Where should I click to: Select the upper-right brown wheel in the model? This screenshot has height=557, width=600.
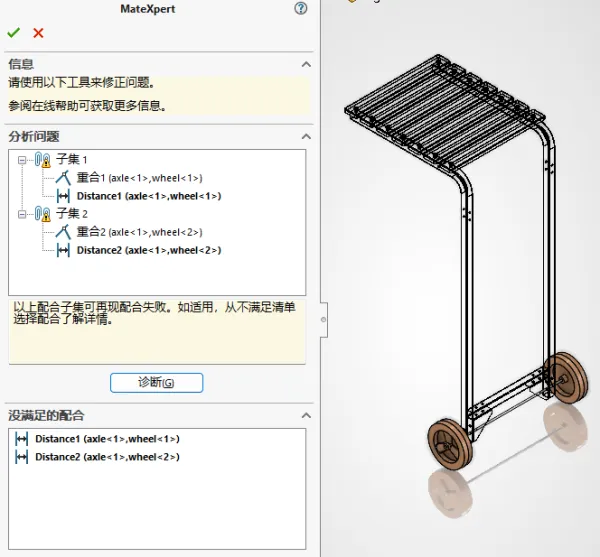pyautogui.click(x=566, y=378)
